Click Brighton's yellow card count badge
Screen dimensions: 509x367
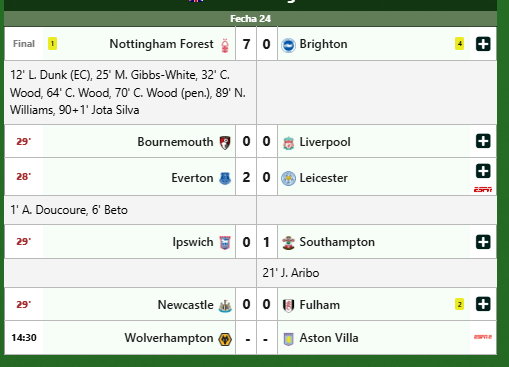tap(459, 44)
